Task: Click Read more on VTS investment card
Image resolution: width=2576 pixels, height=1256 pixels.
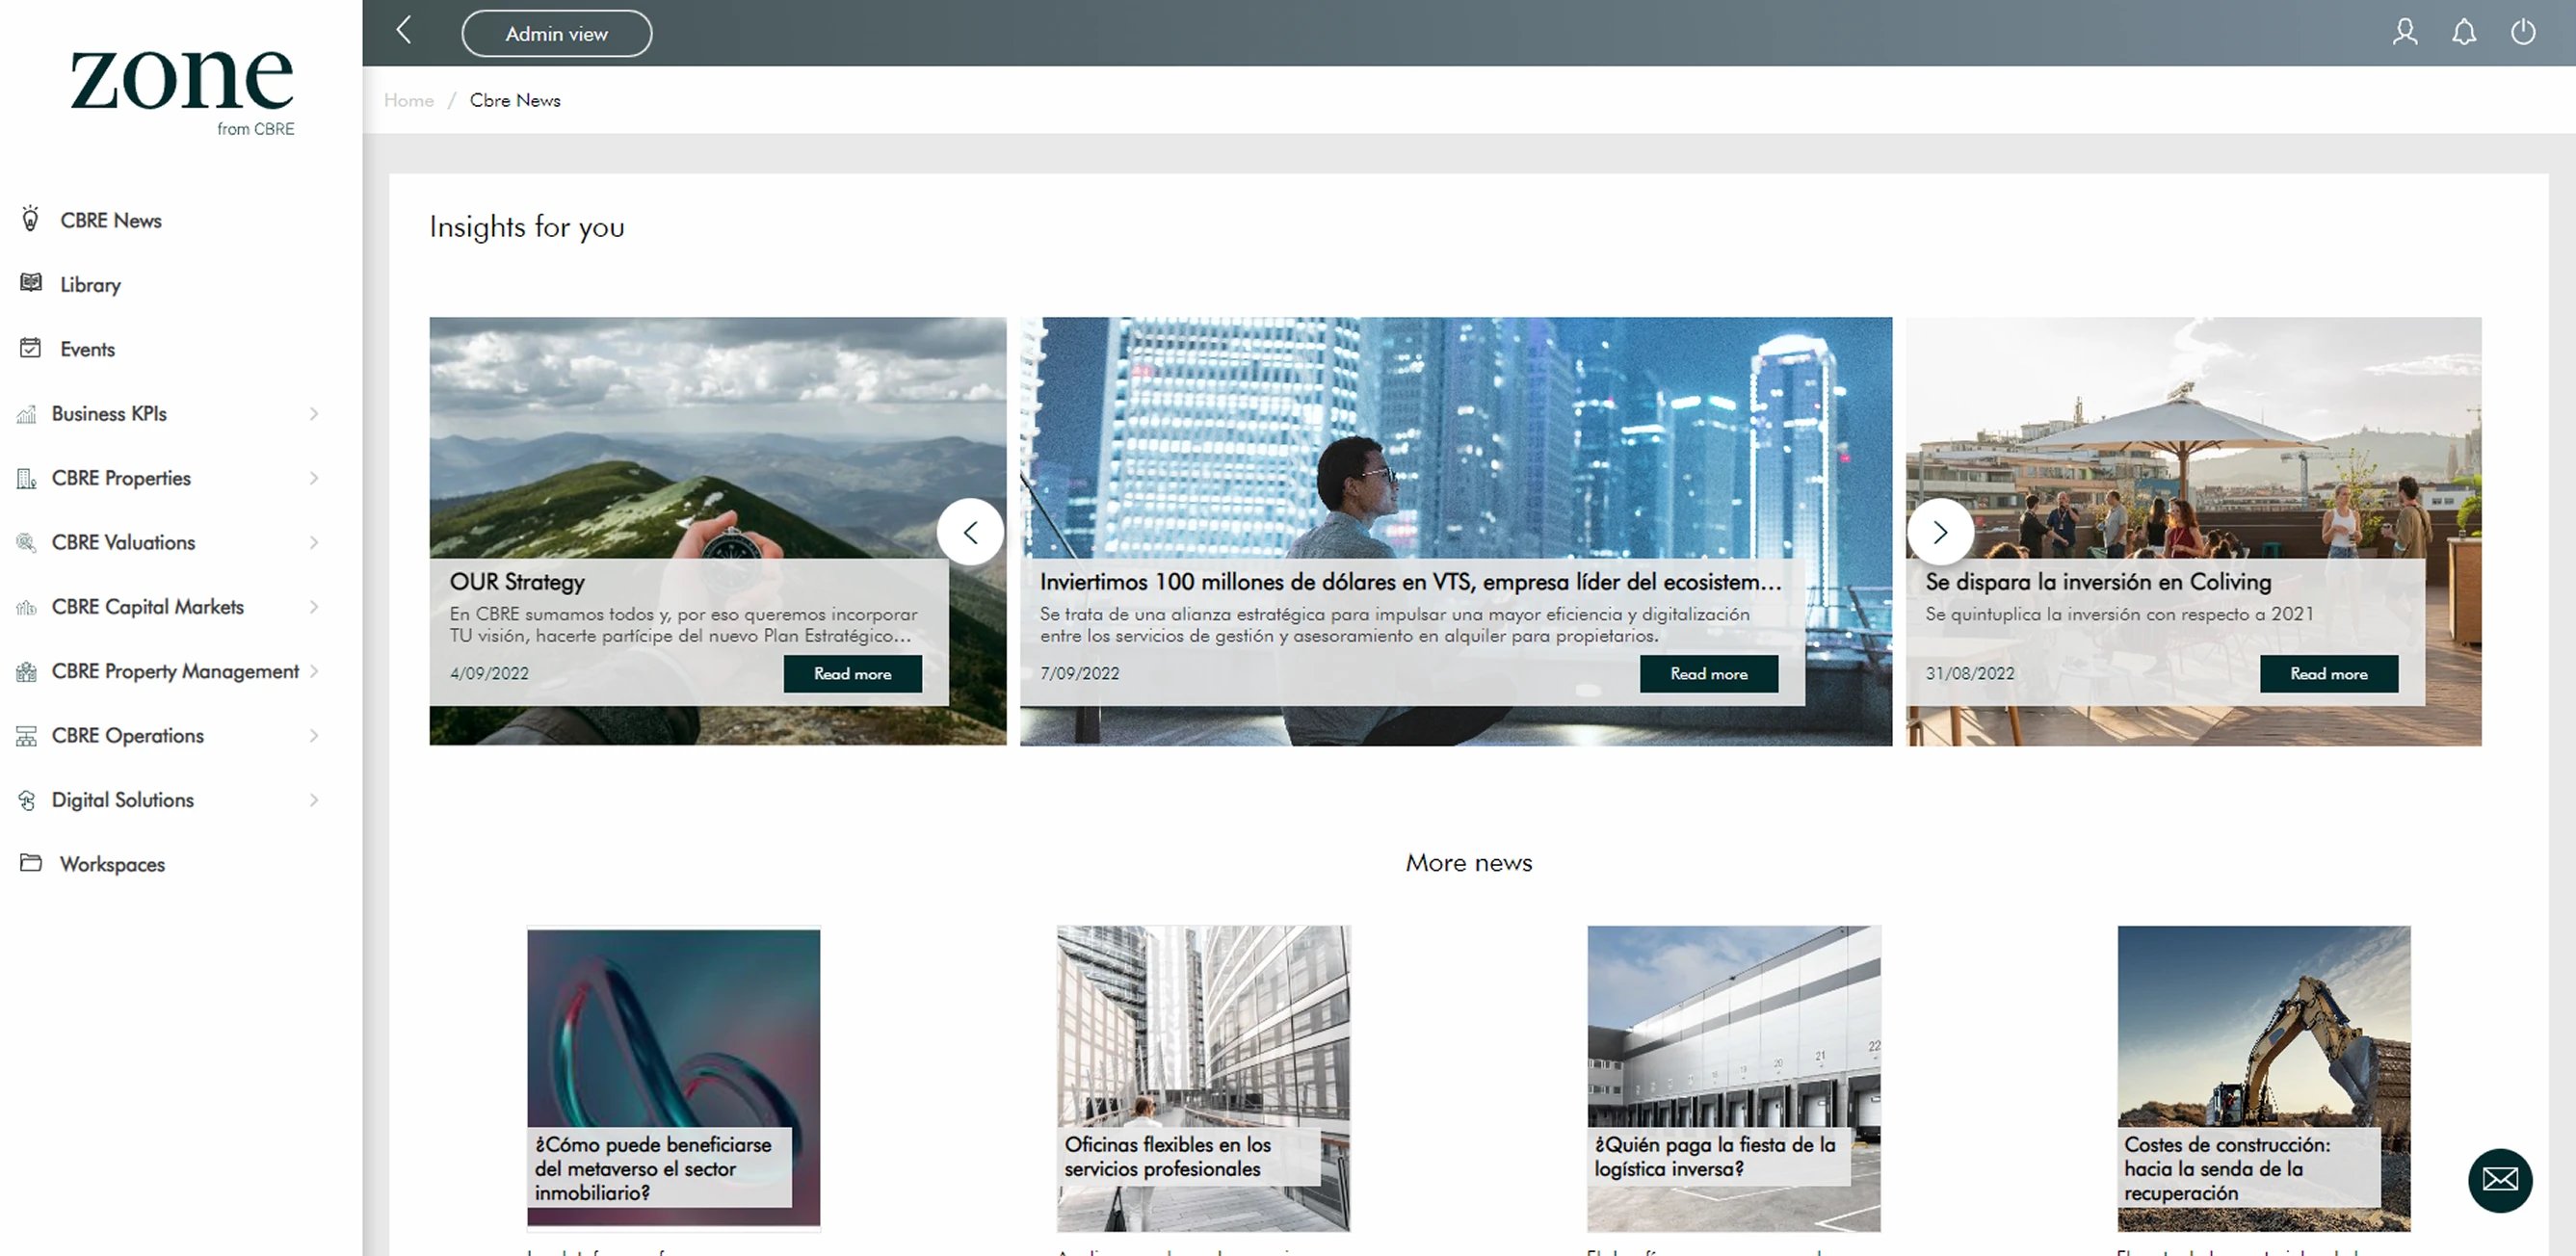Action: [1708, 674]
